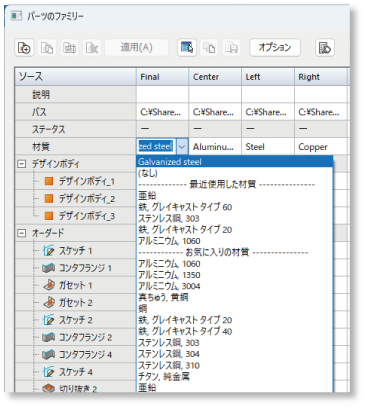
Task: Open the 材質 dropdown arrow for Final
Action: [182, 146]
